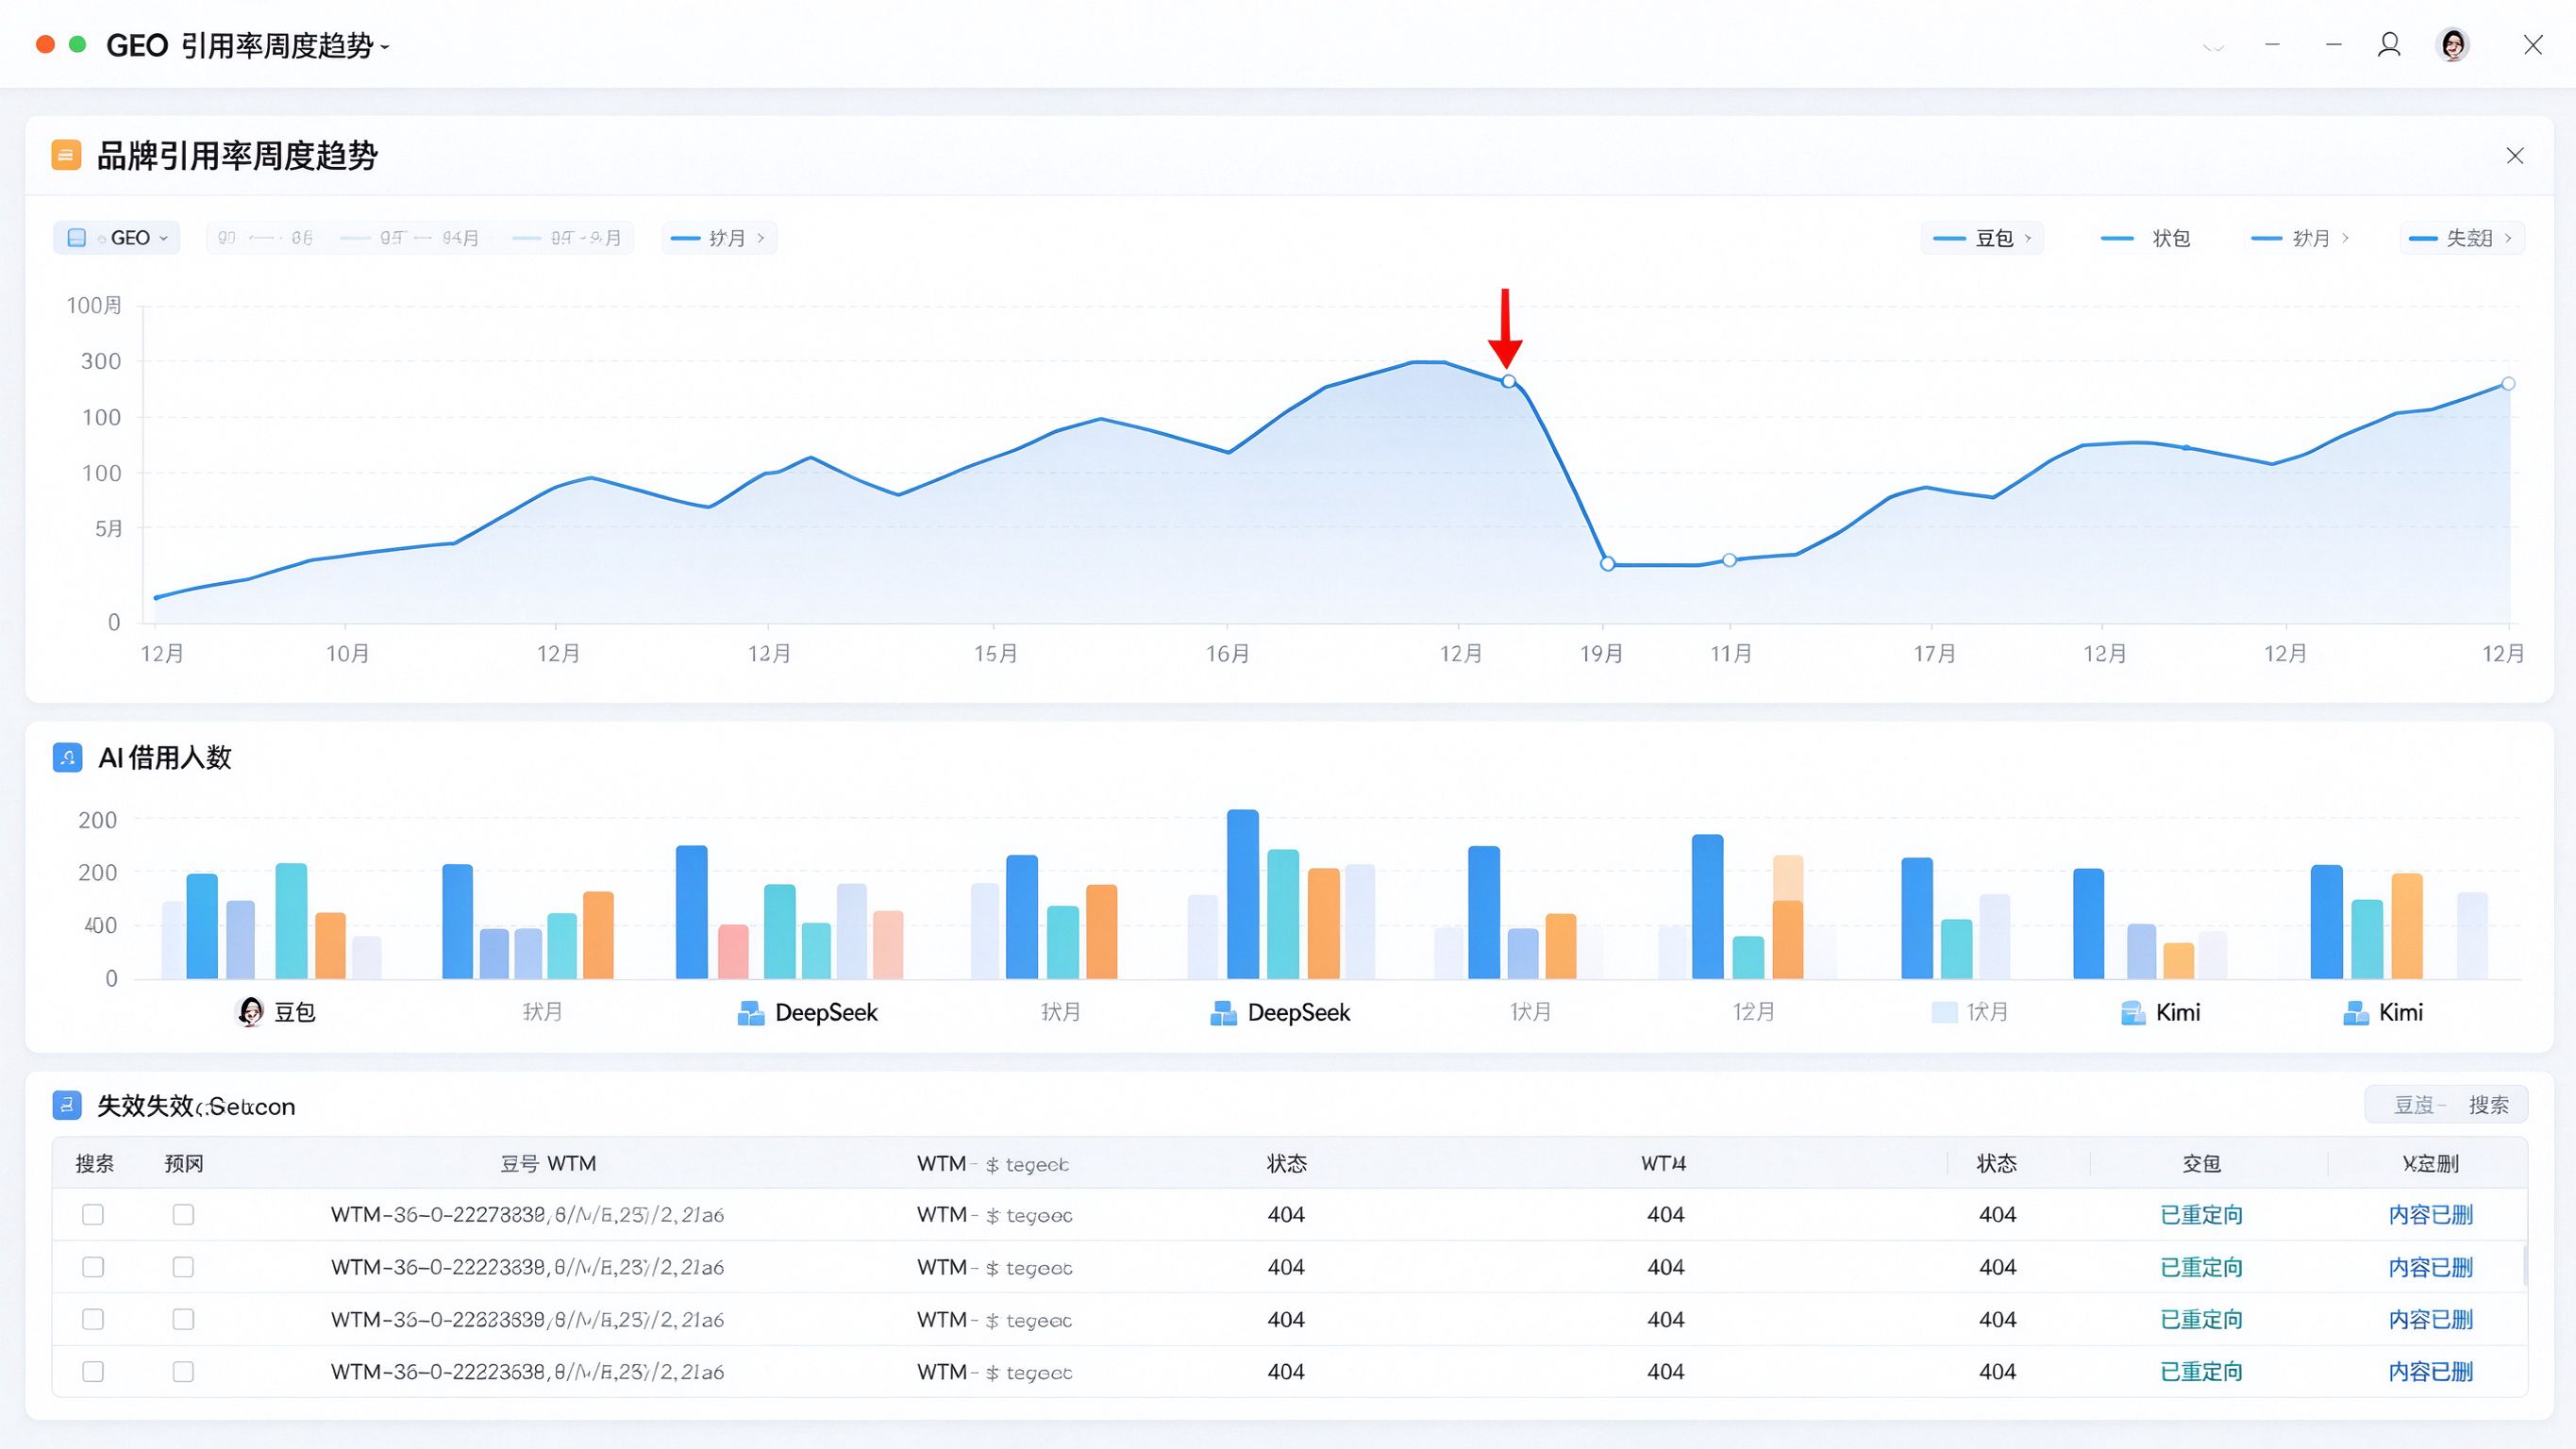Image resolution: width=2576 pixels, height=1449 pixels.
Task: Expand the 失翾 legend item chevron
Action: click(x=2508, y=238)
